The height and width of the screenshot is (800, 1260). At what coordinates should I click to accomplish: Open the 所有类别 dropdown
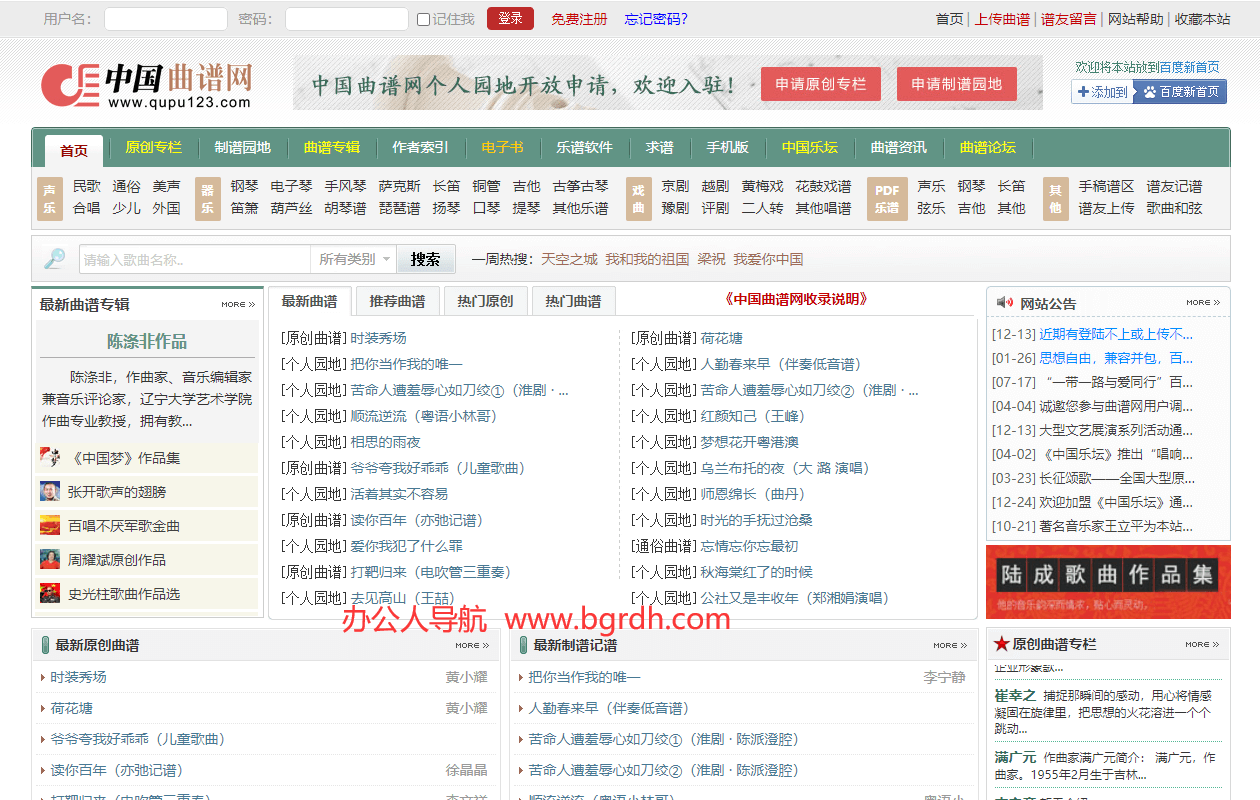(x=354, y=259)
